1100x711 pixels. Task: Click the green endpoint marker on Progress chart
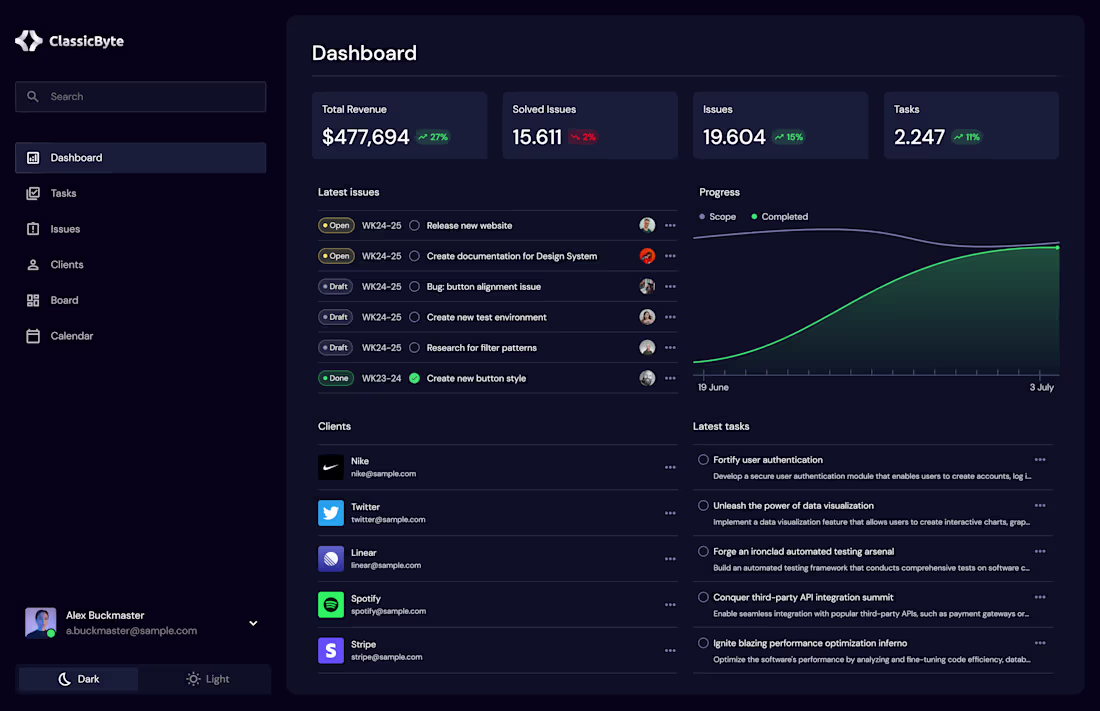coord(1057,247)
